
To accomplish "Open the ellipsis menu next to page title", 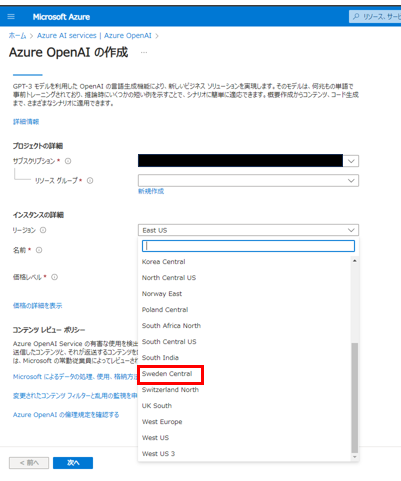I will click(144, 53).
